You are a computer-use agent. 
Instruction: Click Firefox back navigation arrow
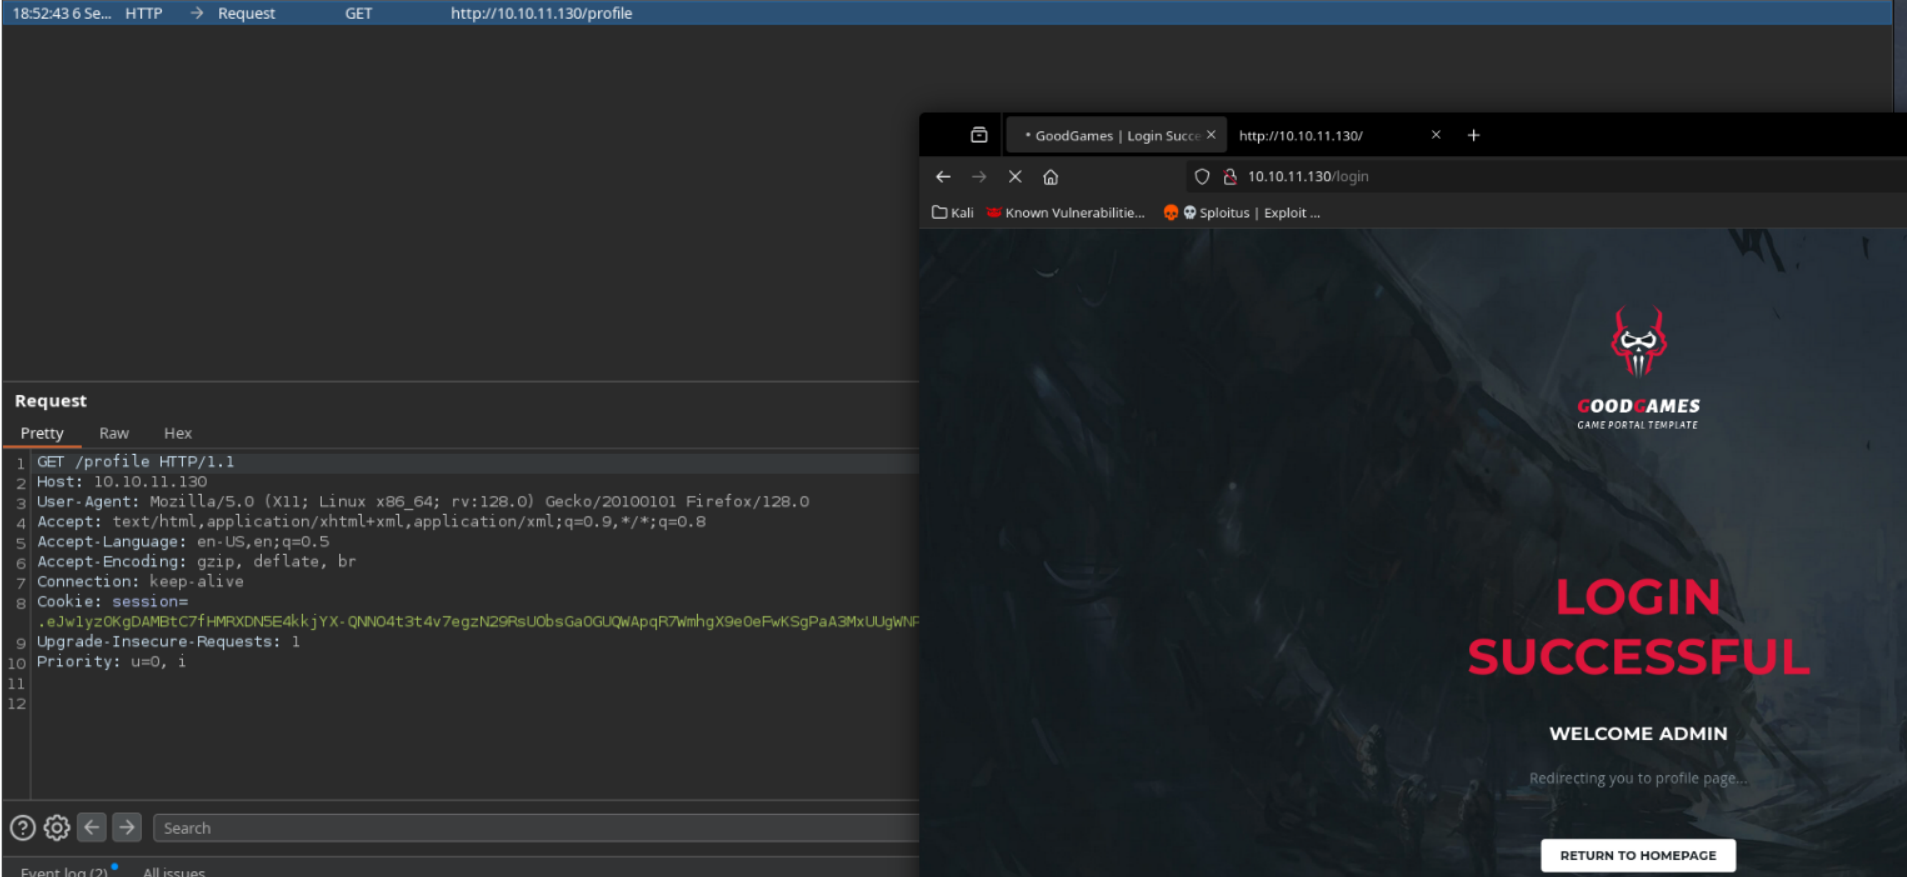tap(943, 177)
